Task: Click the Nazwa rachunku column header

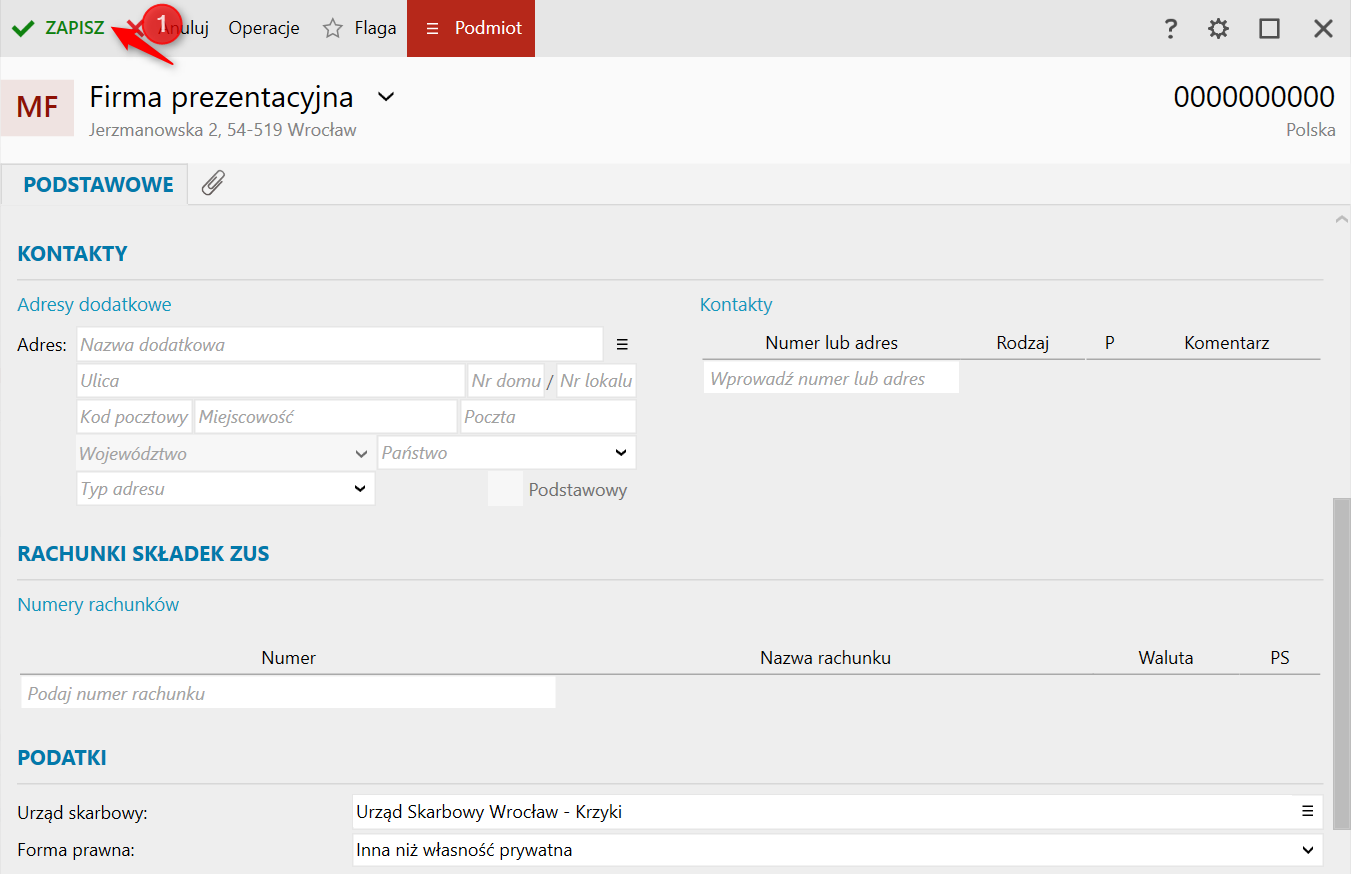Action: click(x=825, y=658)
